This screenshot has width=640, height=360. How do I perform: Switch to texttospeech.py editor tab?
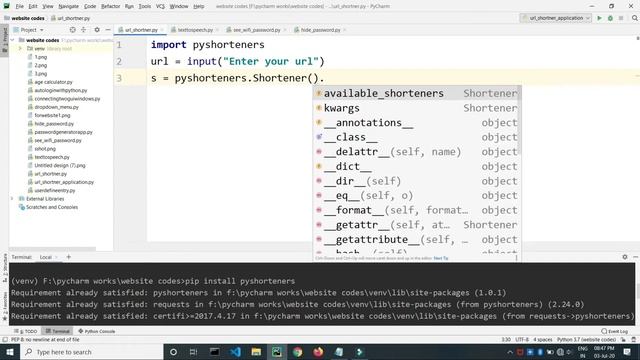click(x=195, y=30)
